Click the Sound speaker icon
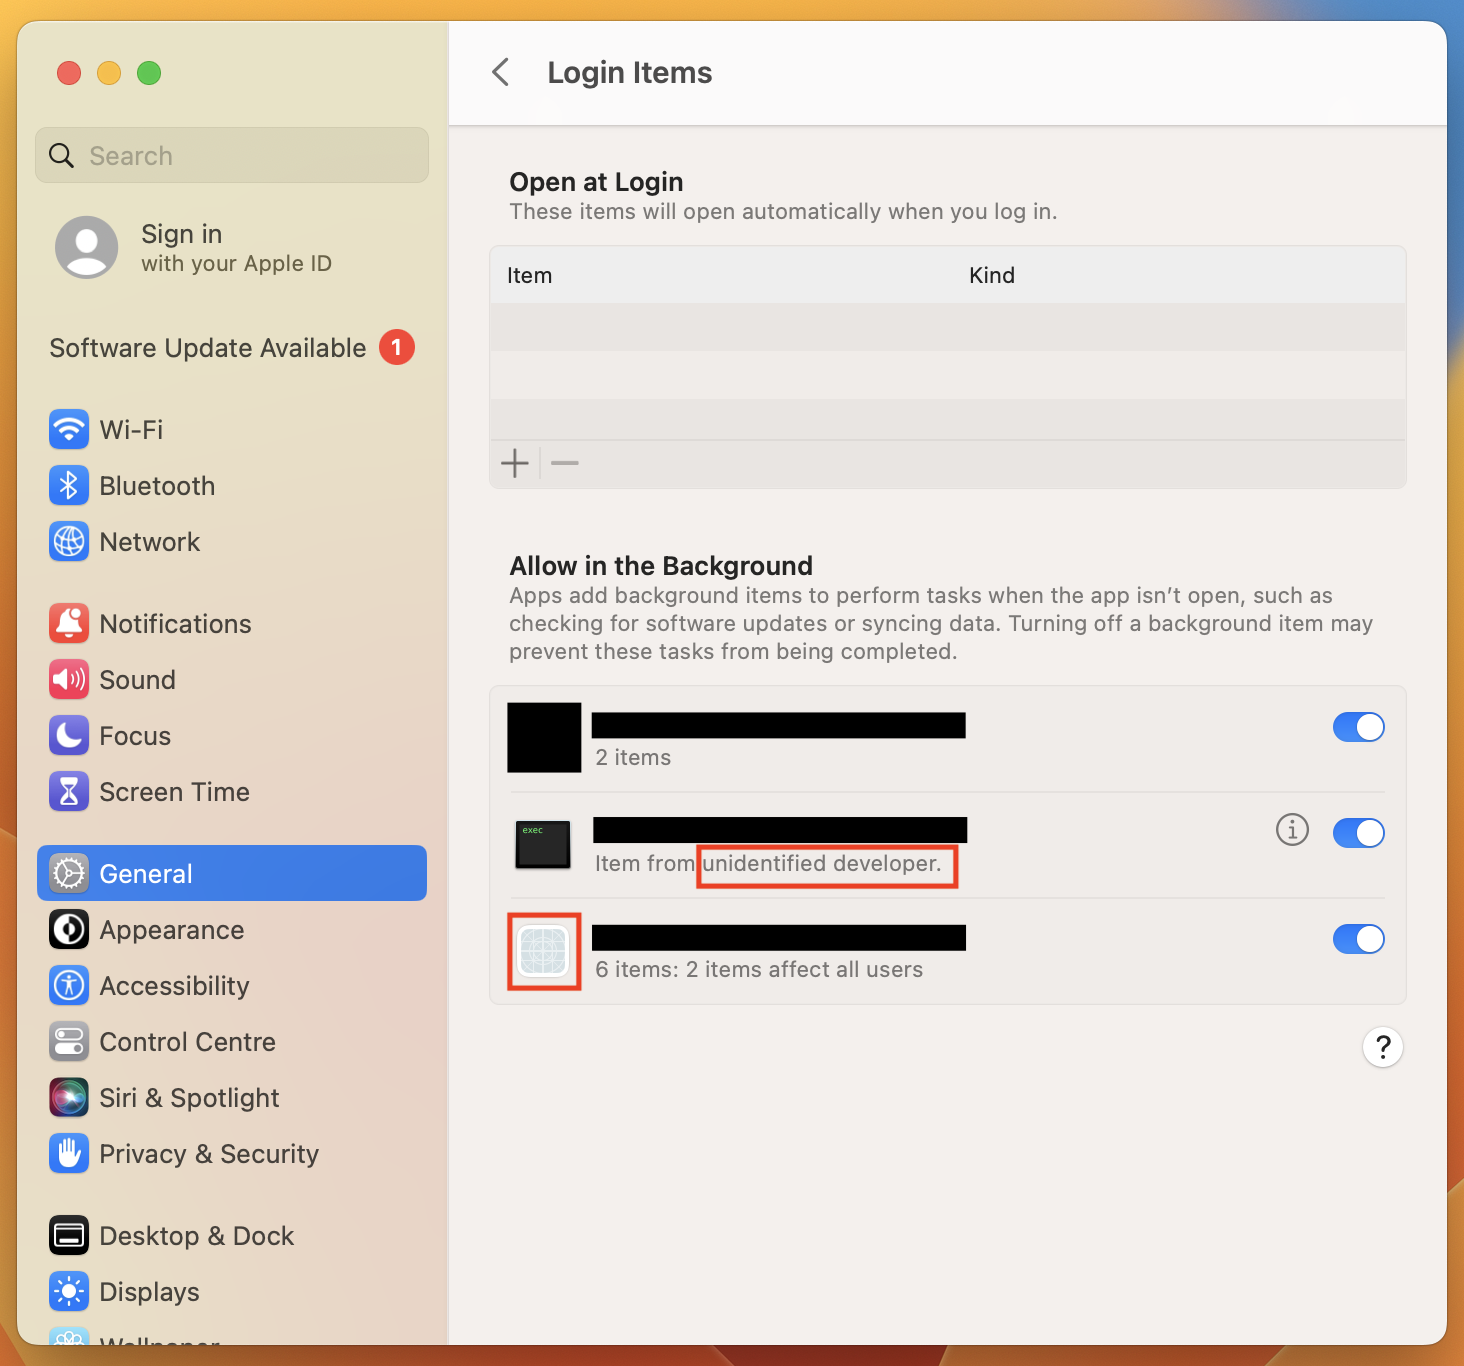This screenshot has height=1366, width=1464. pos(69,680)
